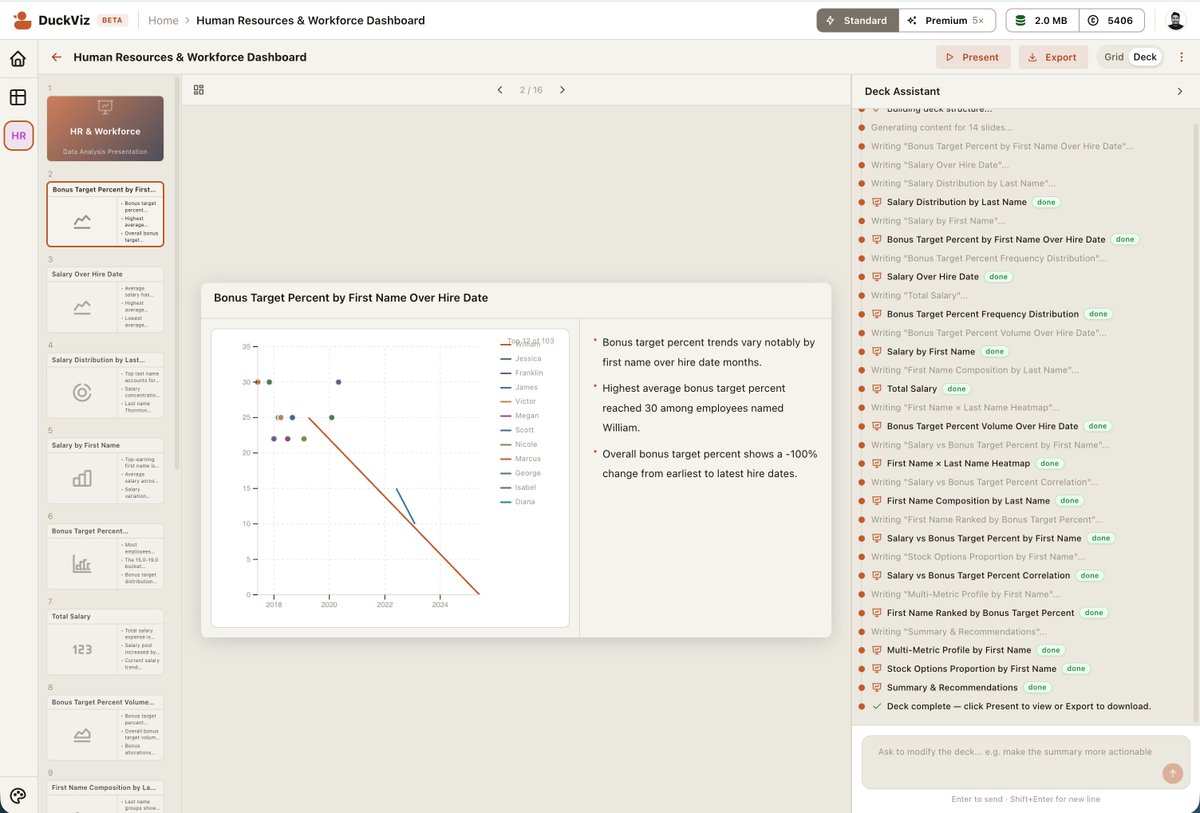The image size is (1200, 813).
Task: Click Franklin legend entry in chart
Action: point(522,373)
